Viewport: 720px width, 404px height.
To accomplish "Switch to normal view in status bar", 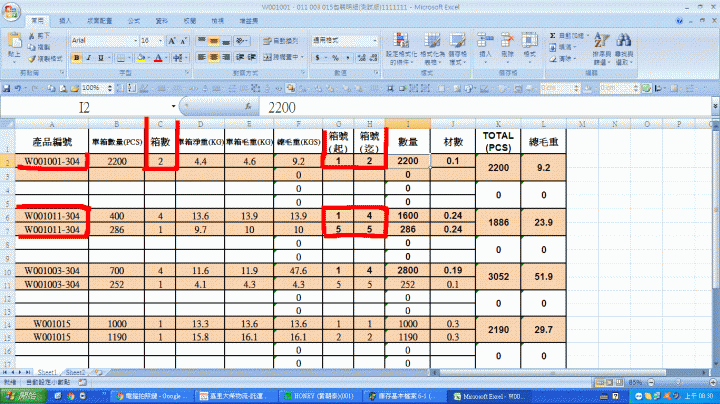I will pyautogui.click(x=600, y=382).
